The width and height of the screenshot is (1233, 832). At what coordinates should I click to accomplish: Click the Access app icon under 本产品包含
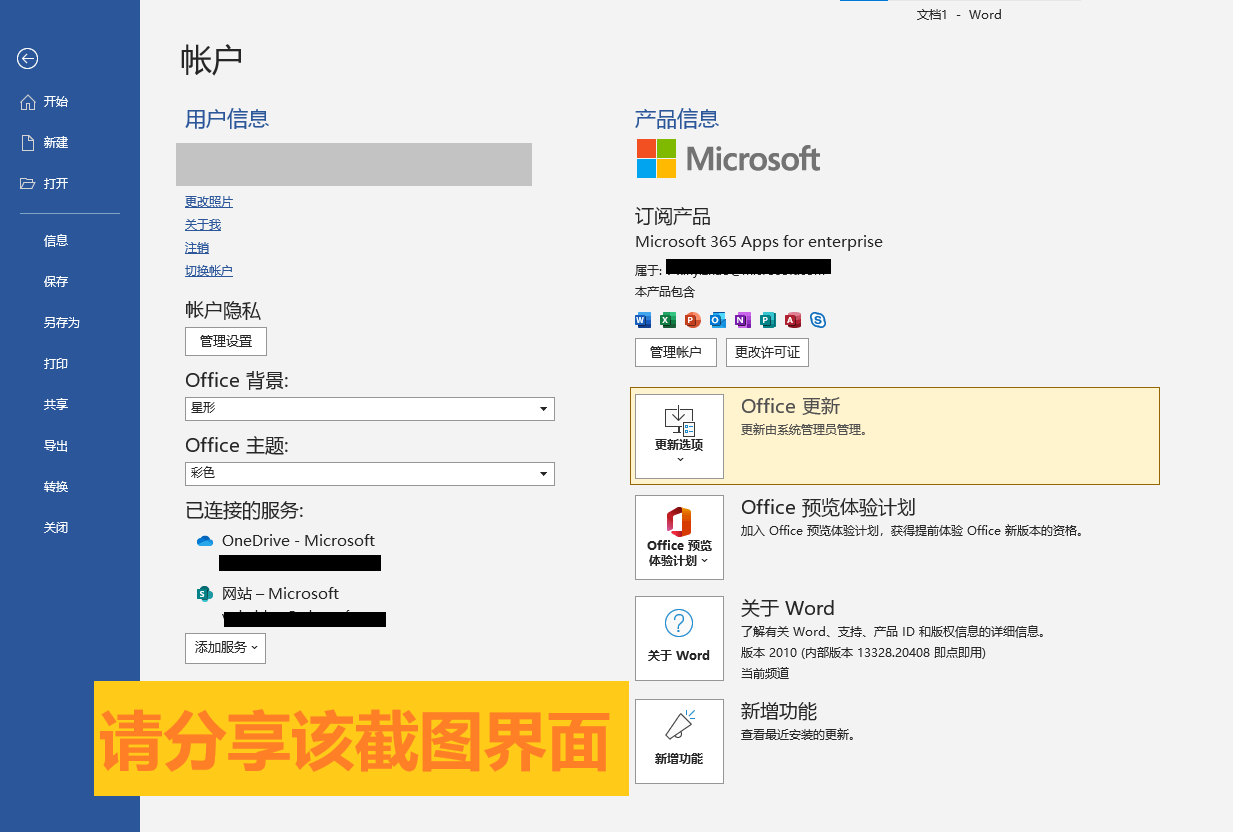click(793, 320)
